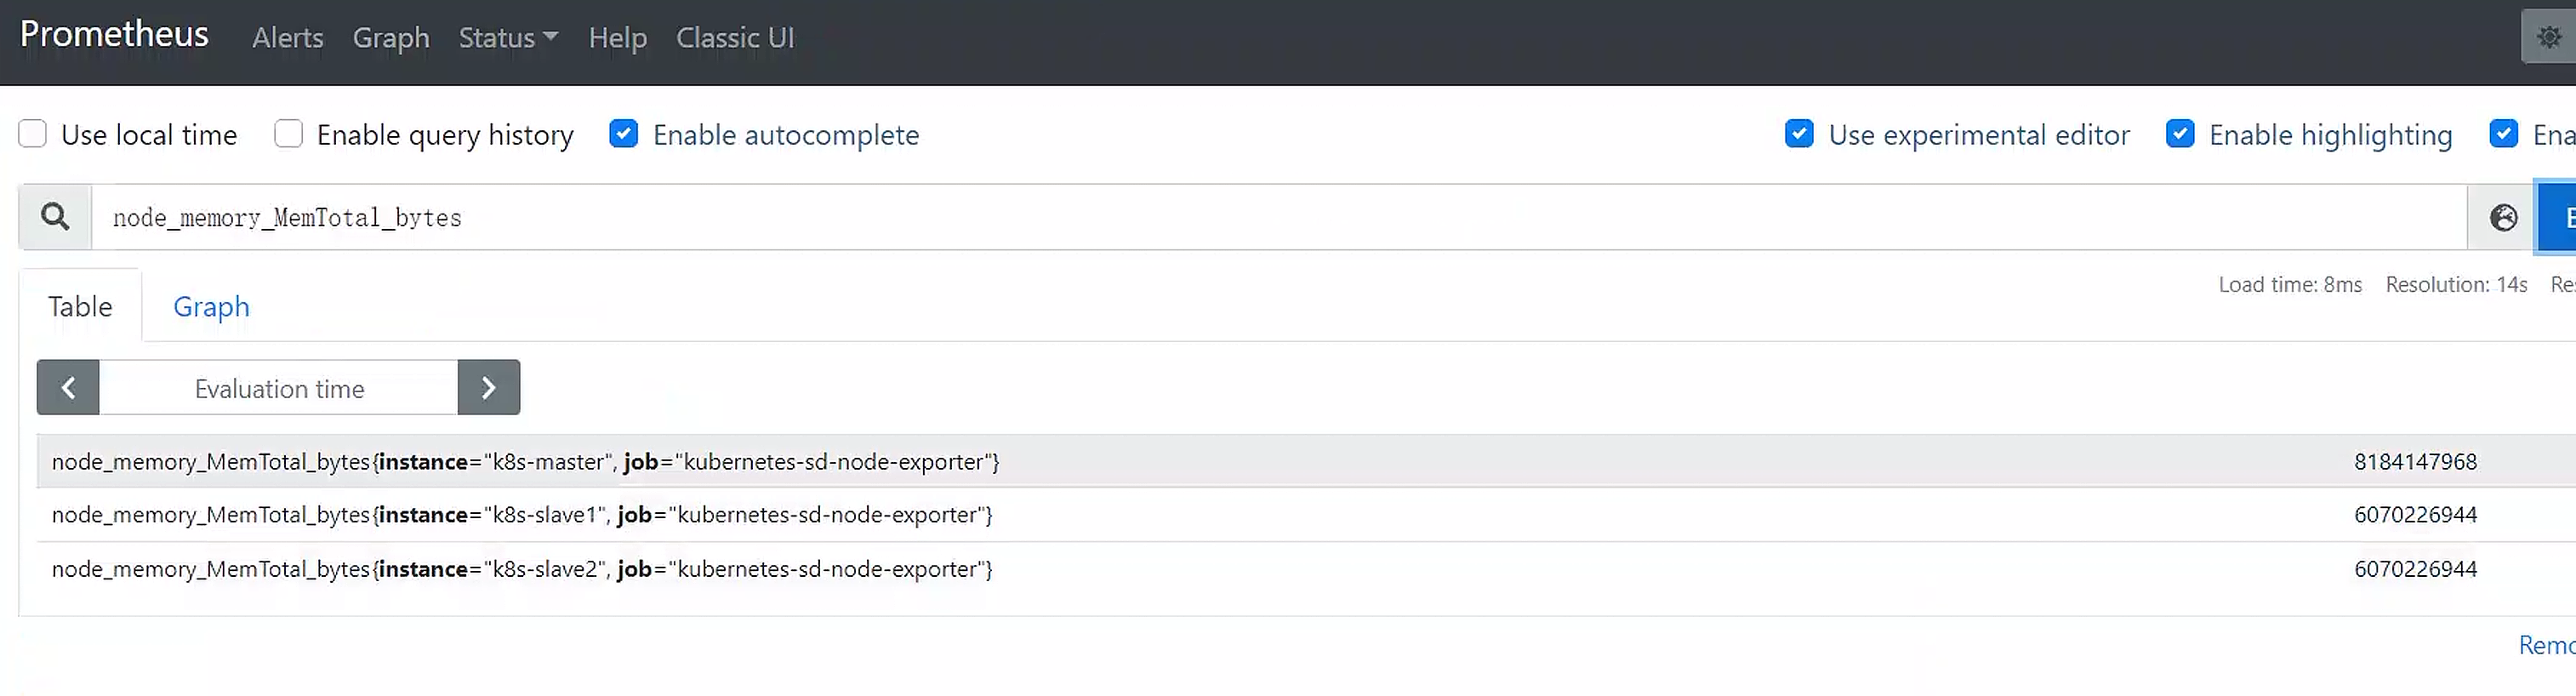Click the Evaluation time input field
Screen dimensions: 2576x696
pos(279,388)
